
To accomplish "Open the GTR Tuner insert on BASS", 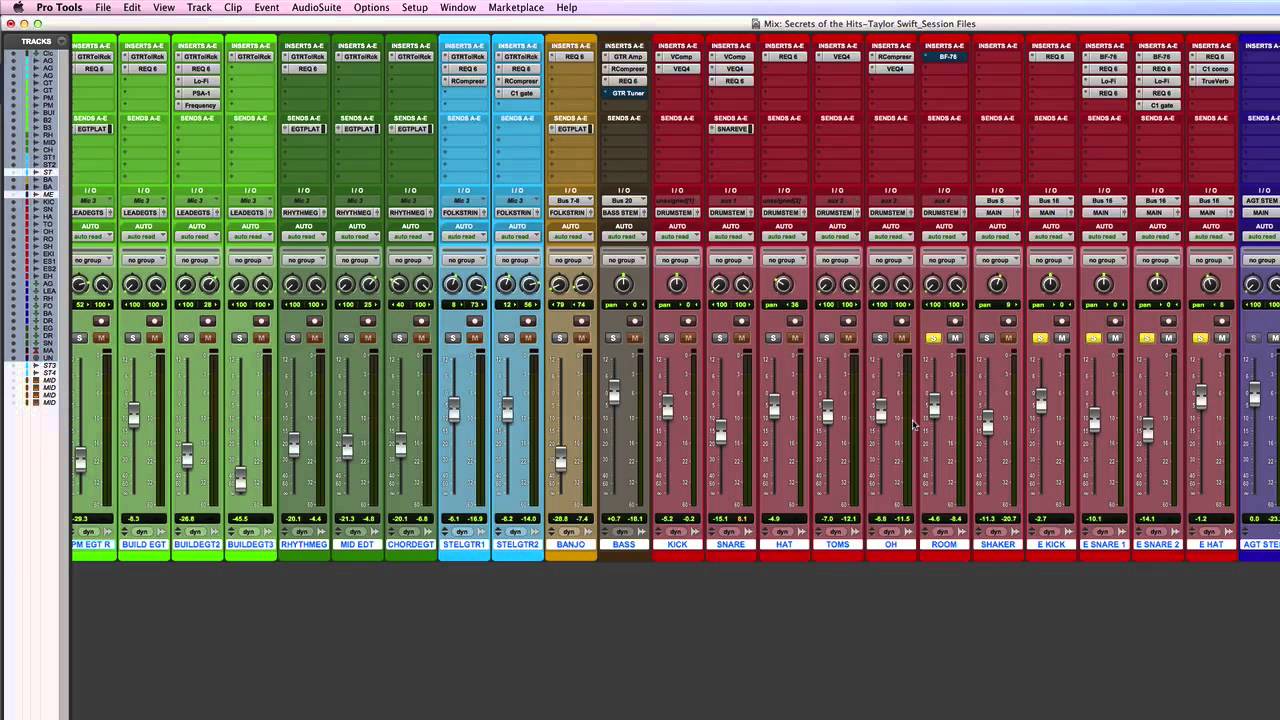I will point(625,93).
